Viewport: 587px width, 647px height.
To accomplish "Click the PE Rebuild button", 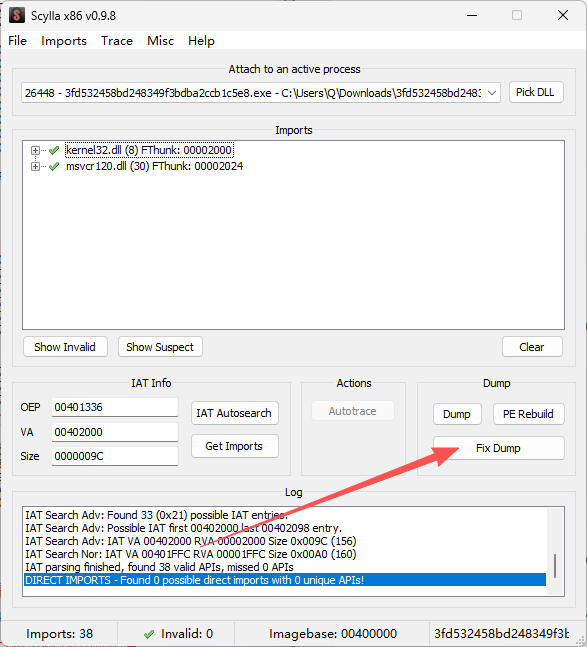I will (528, 414).
